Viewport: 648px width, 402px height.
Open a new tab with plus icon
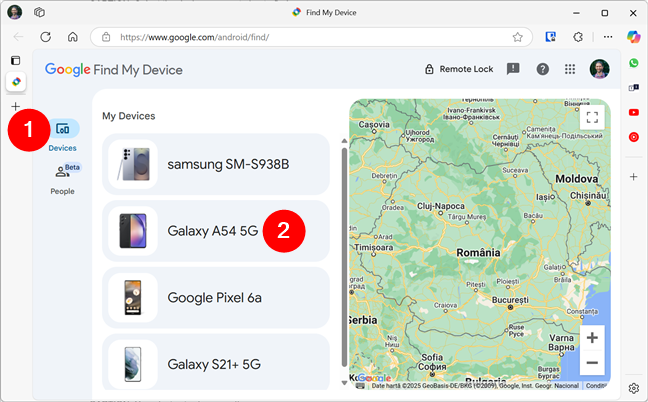[x=15, y=106]
